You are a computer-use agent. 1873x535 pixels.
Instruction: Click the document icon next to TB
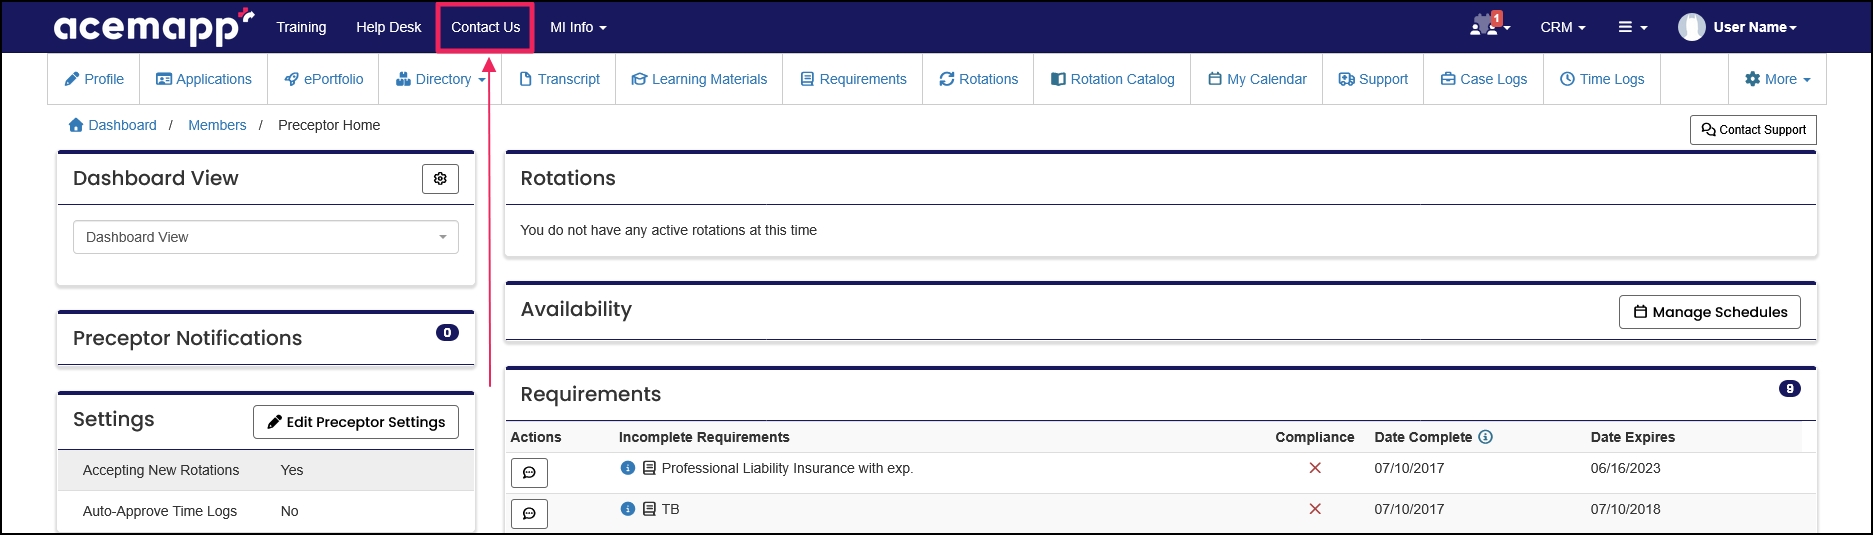649,509
